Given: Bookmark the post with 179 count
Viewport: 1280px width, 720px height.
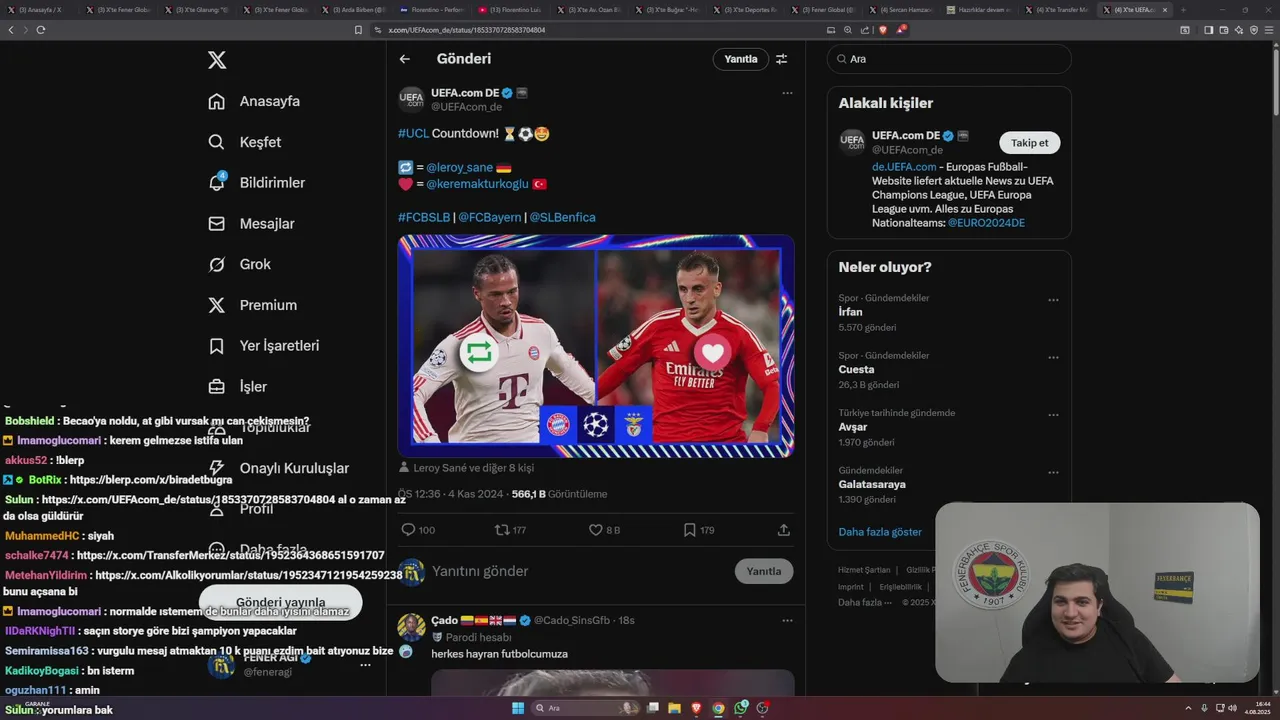Looking at the screenshot, I should pos(699,530).
